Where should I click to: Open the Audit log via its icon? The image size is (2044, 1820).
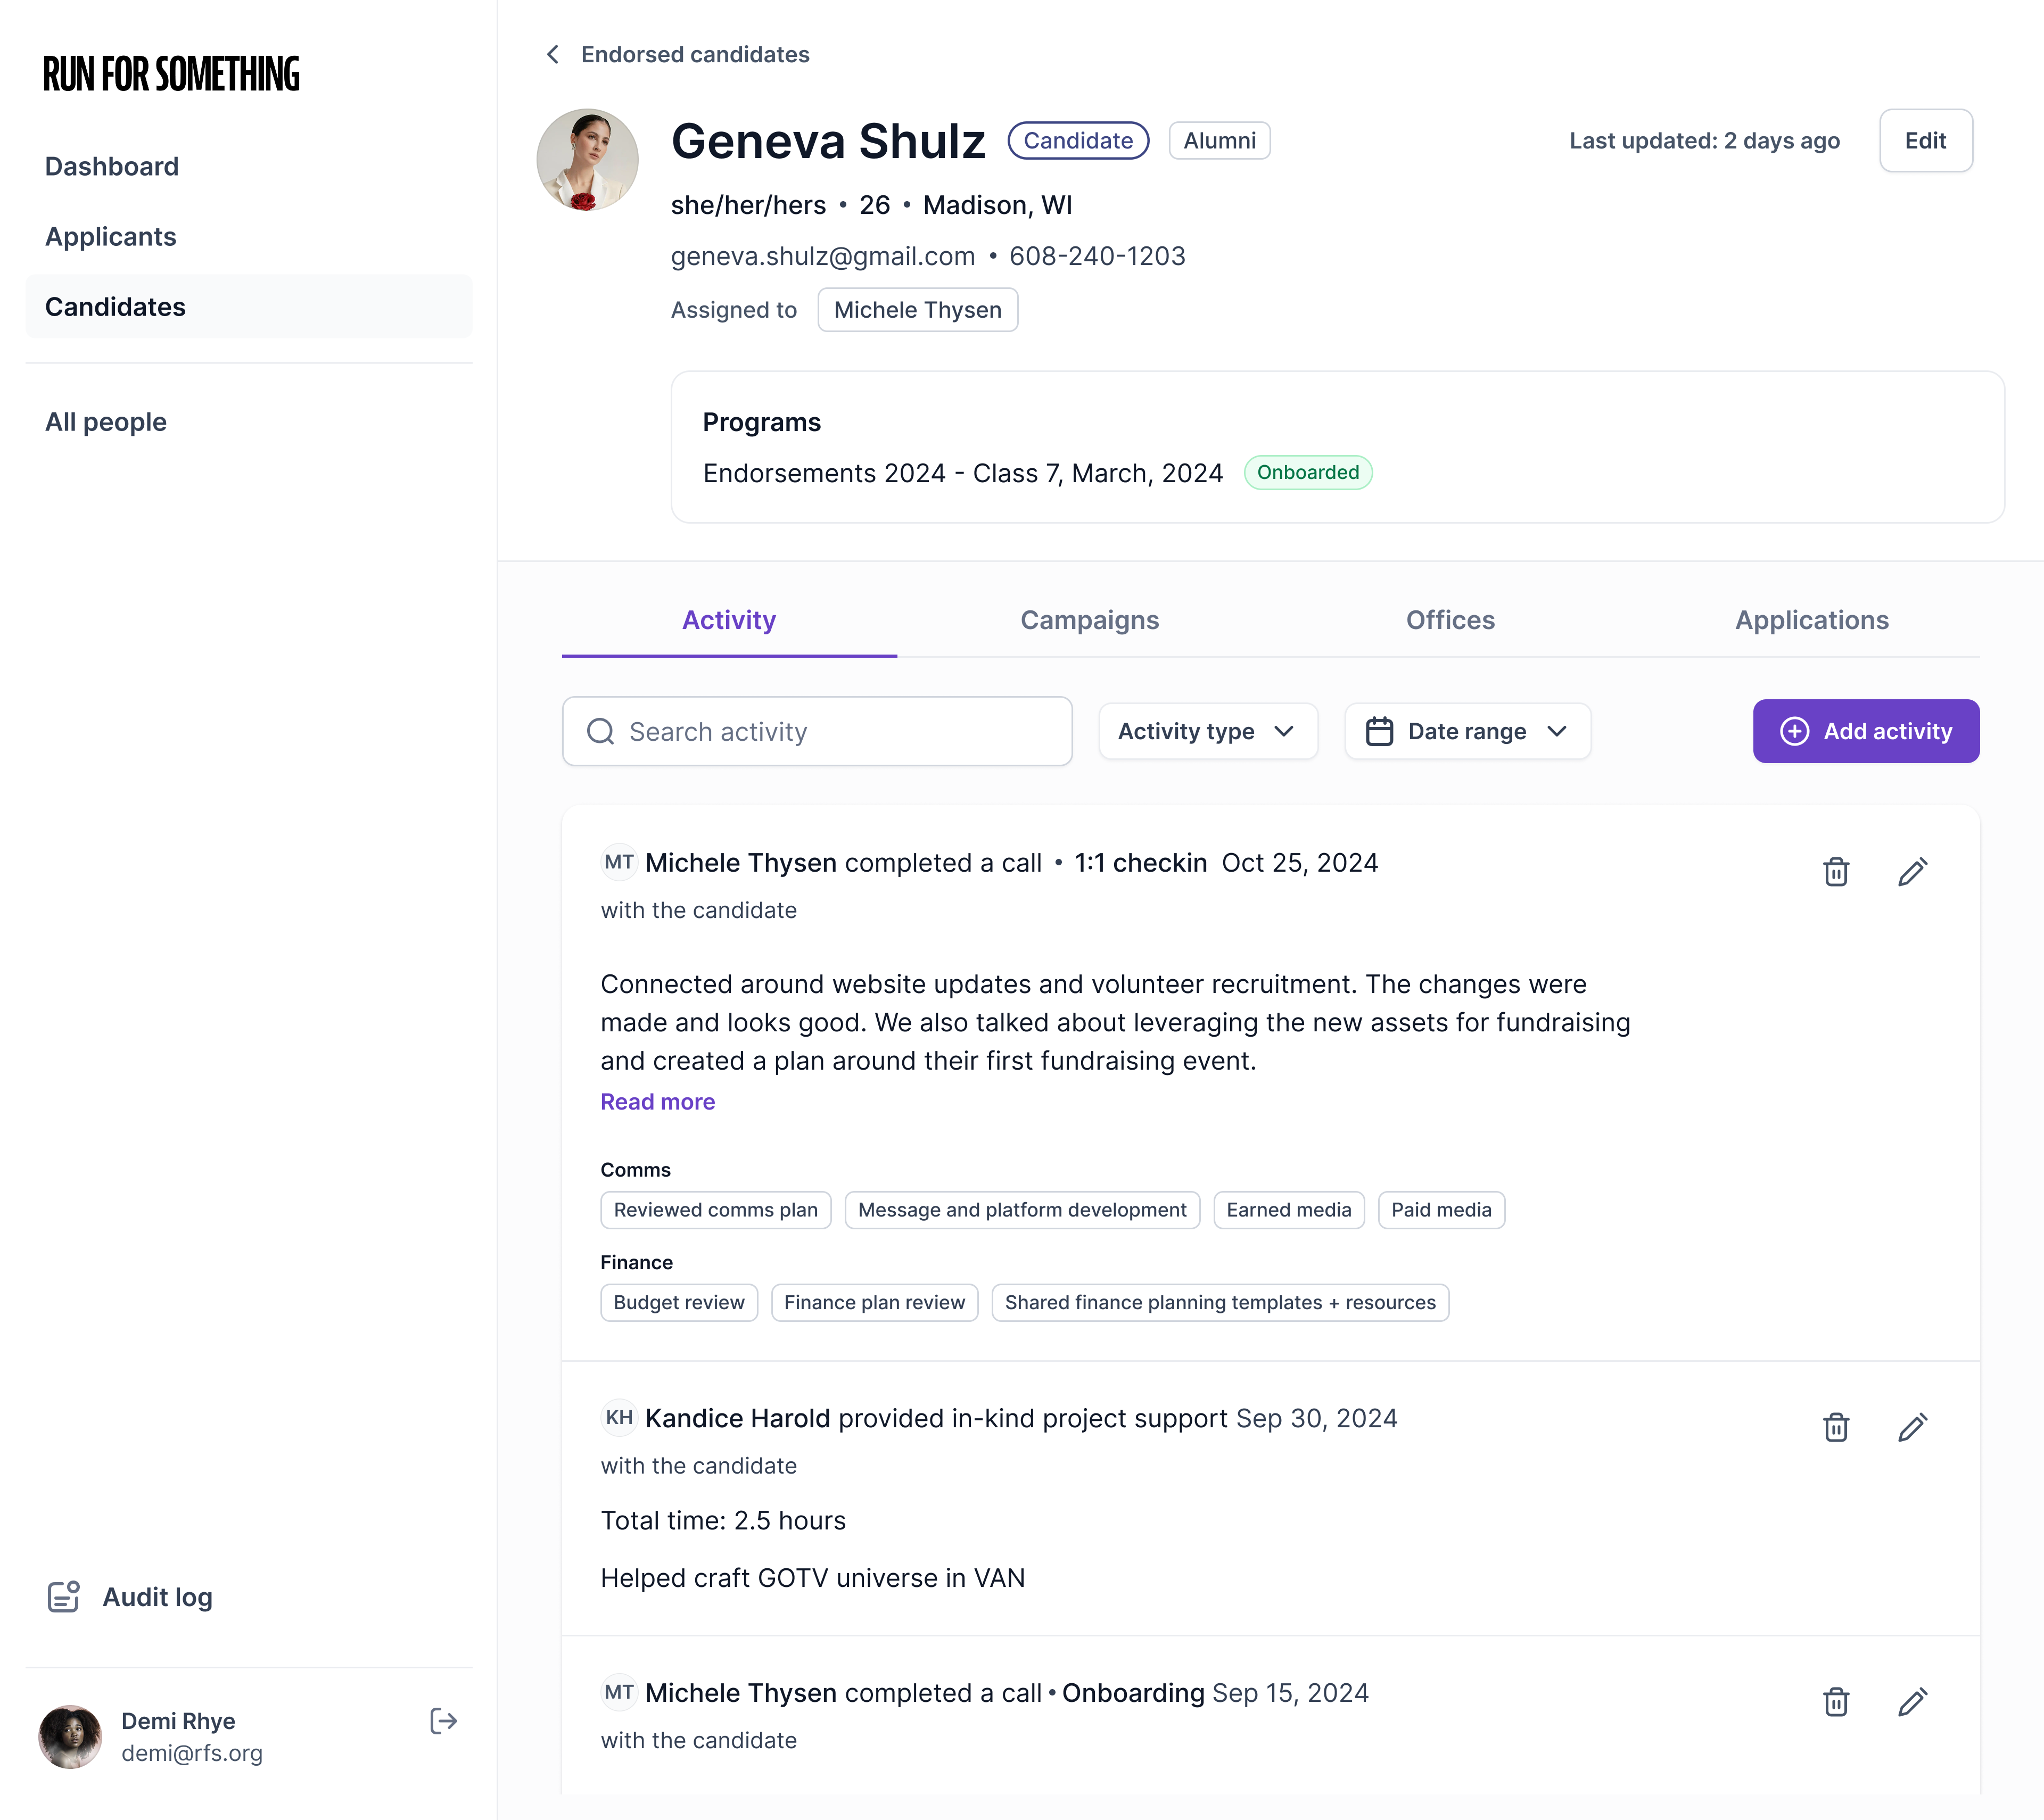63,1596
